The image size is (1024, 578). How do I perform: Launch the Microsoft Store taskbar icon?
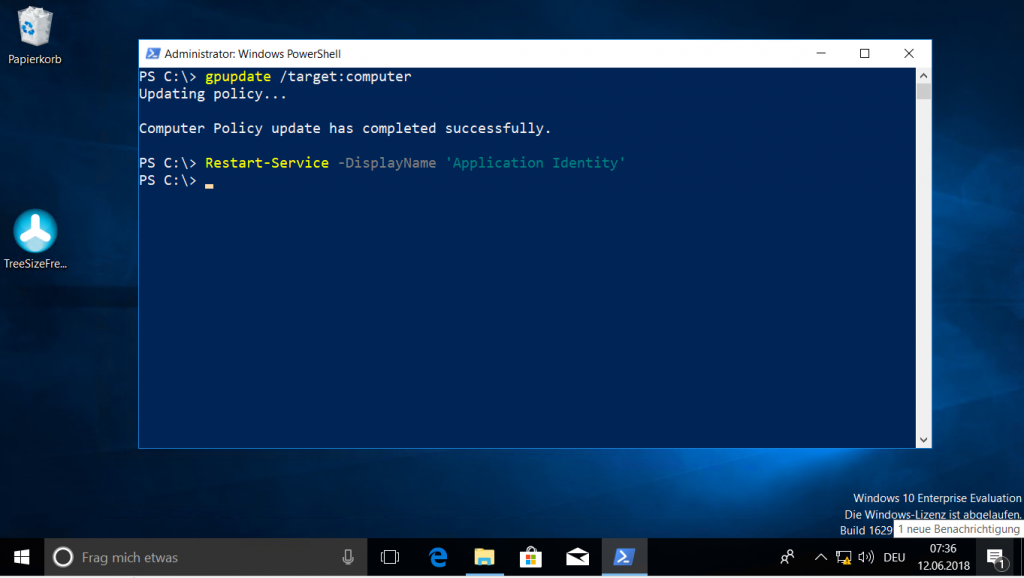point(531,557)
